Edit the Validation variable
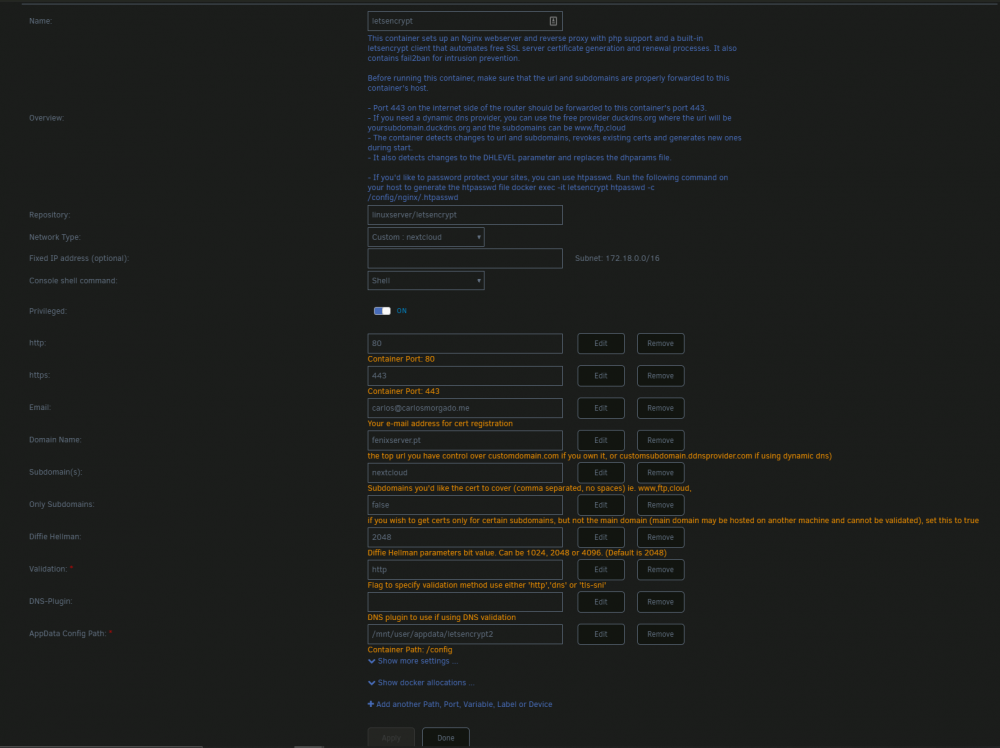Screen dimensions: 1000x748 point(601,570)
